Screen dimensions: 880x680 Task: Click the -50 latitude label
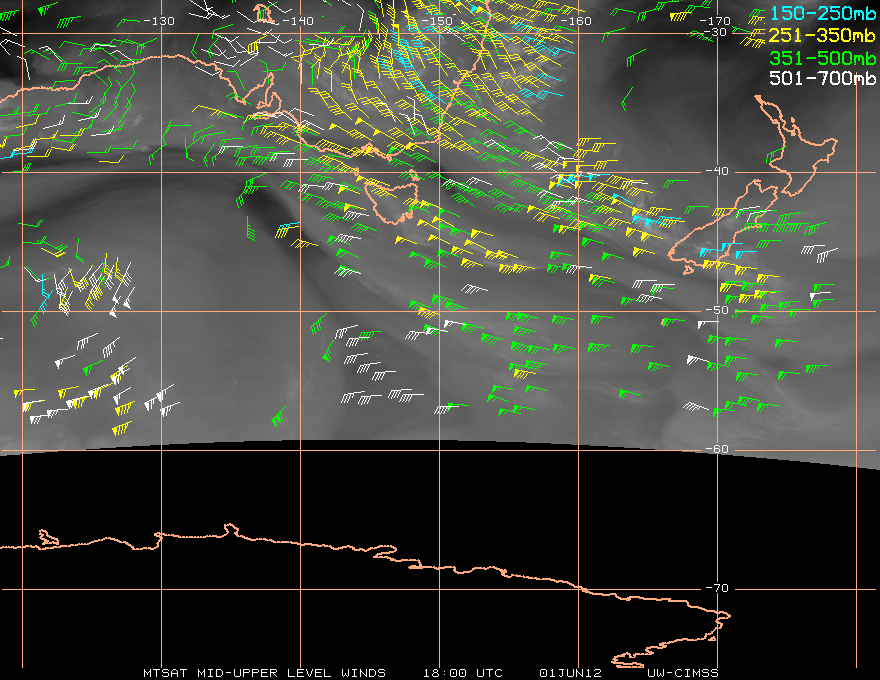[717, 310]
